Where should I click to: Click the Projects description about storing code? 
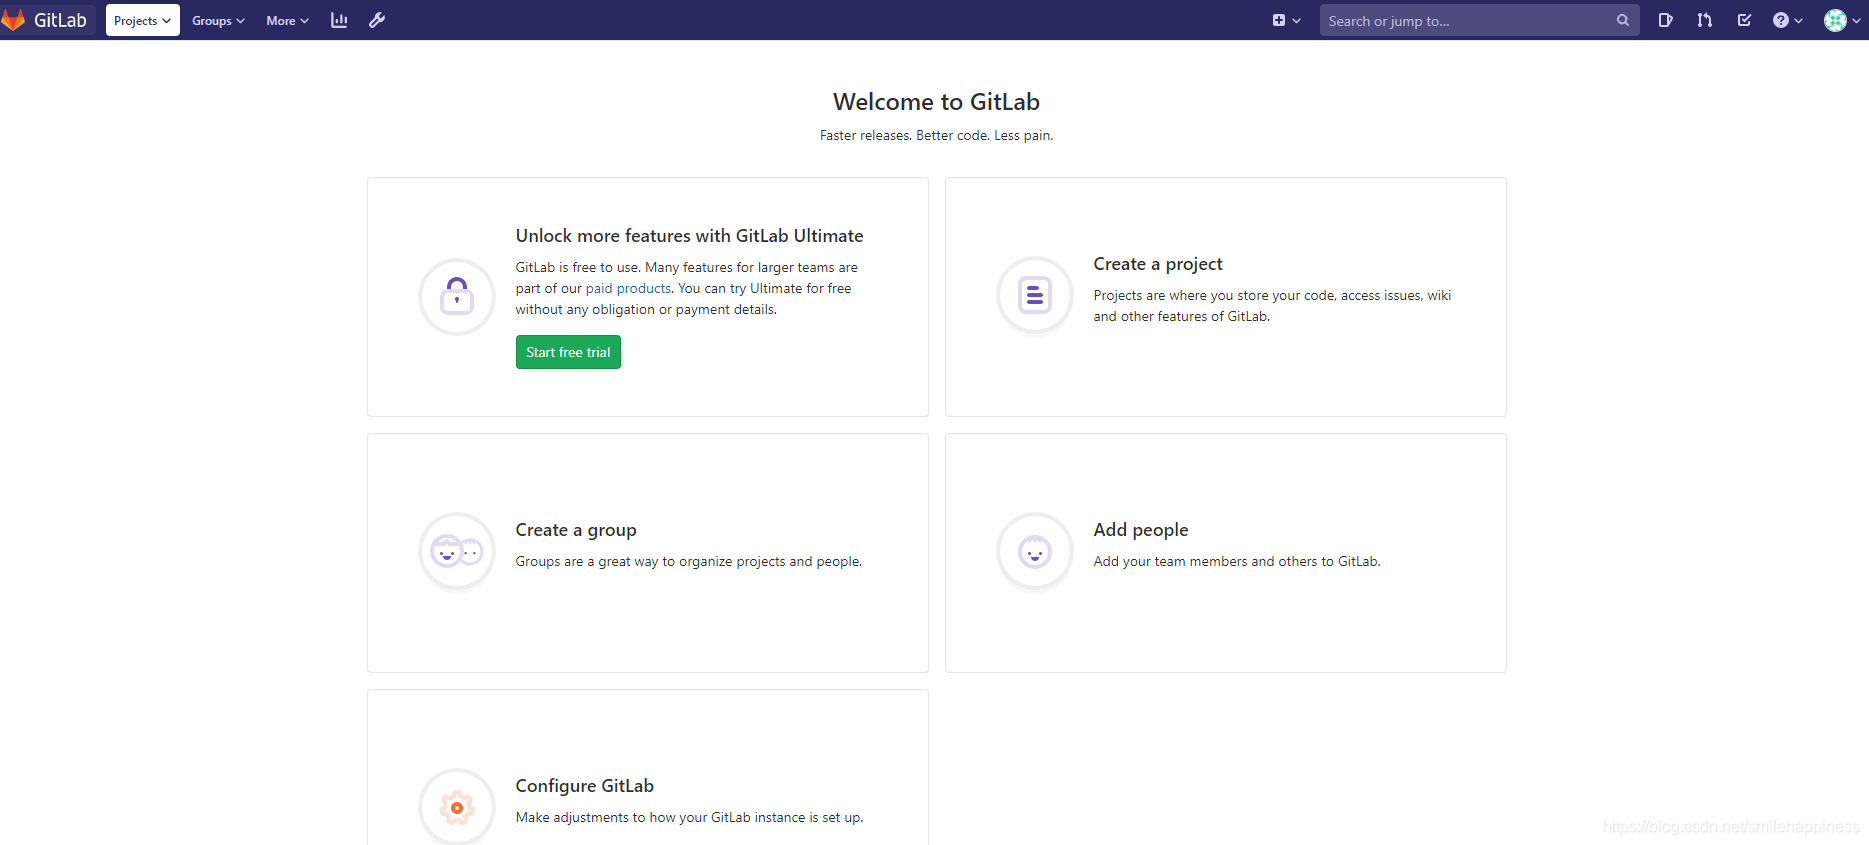[x=1272, y=306]
